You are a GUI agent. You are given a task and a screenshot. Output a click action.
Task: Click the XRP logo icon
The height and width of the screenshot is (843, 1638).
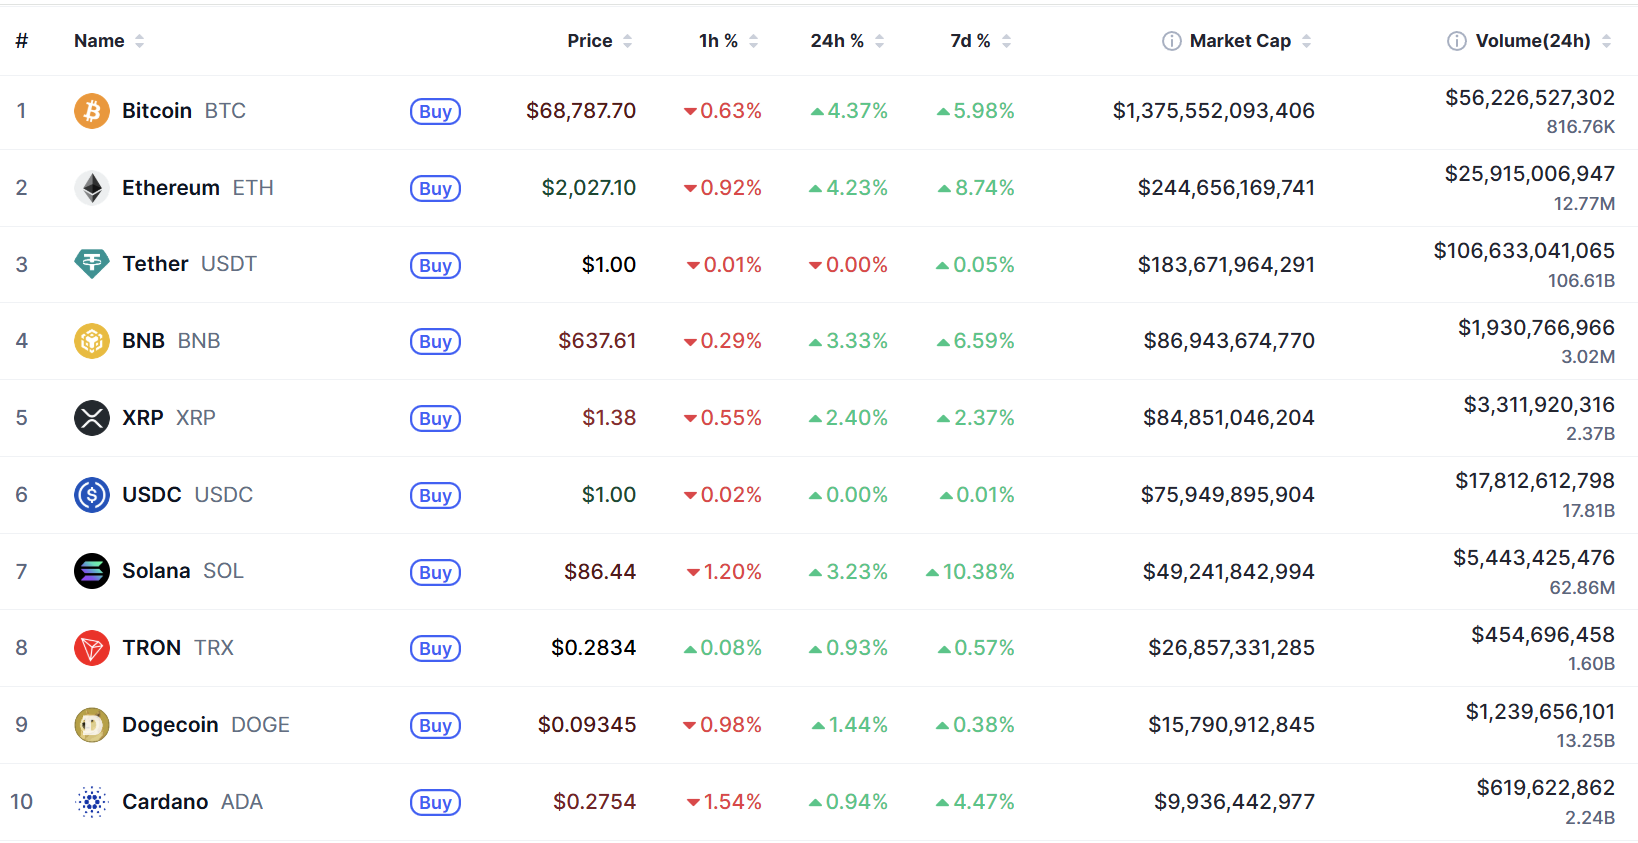click(92, 418)
